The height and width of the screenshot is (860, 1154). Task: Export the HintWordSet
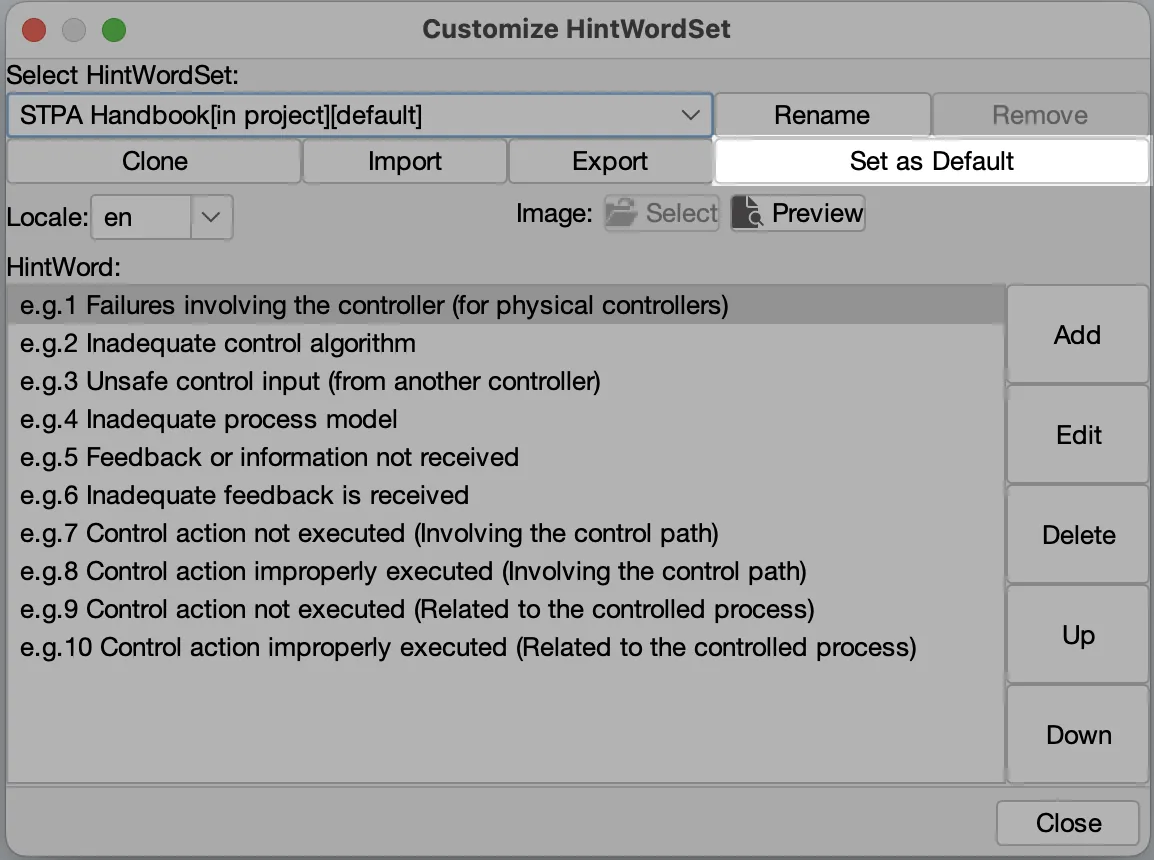[x=610, y=161]
